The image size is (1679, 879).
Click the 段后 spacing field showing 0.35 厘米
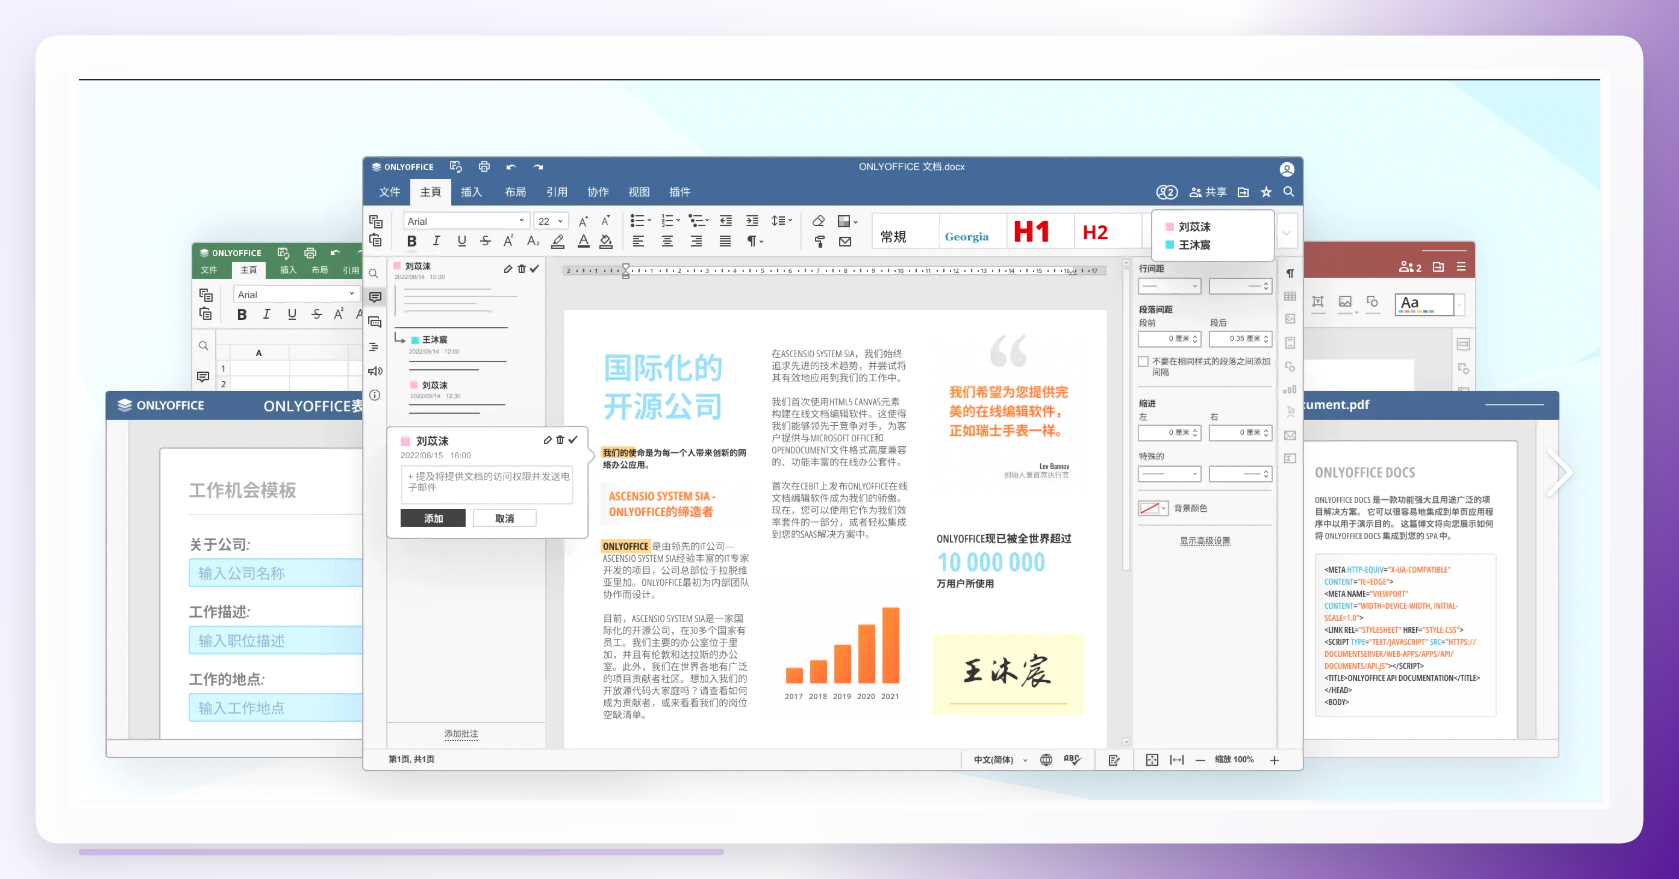click(1240, 339)
